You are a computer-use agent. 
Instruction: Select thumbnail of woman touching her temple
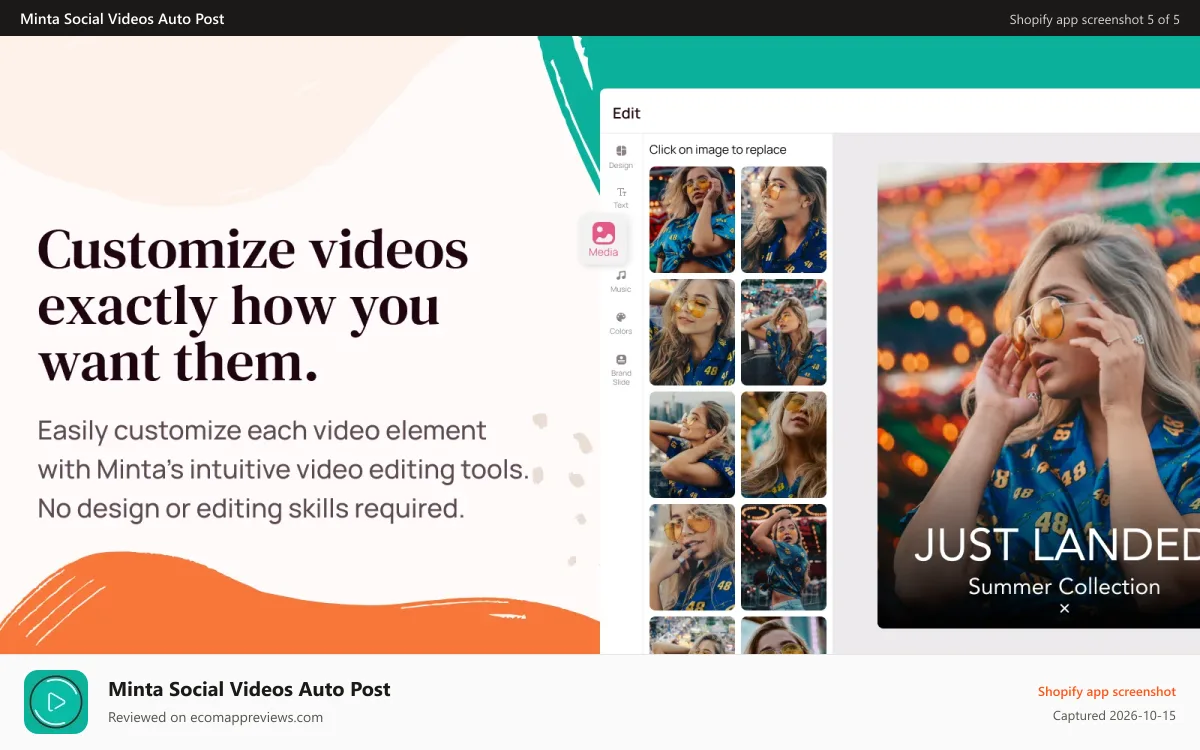[x=692, y=219]
